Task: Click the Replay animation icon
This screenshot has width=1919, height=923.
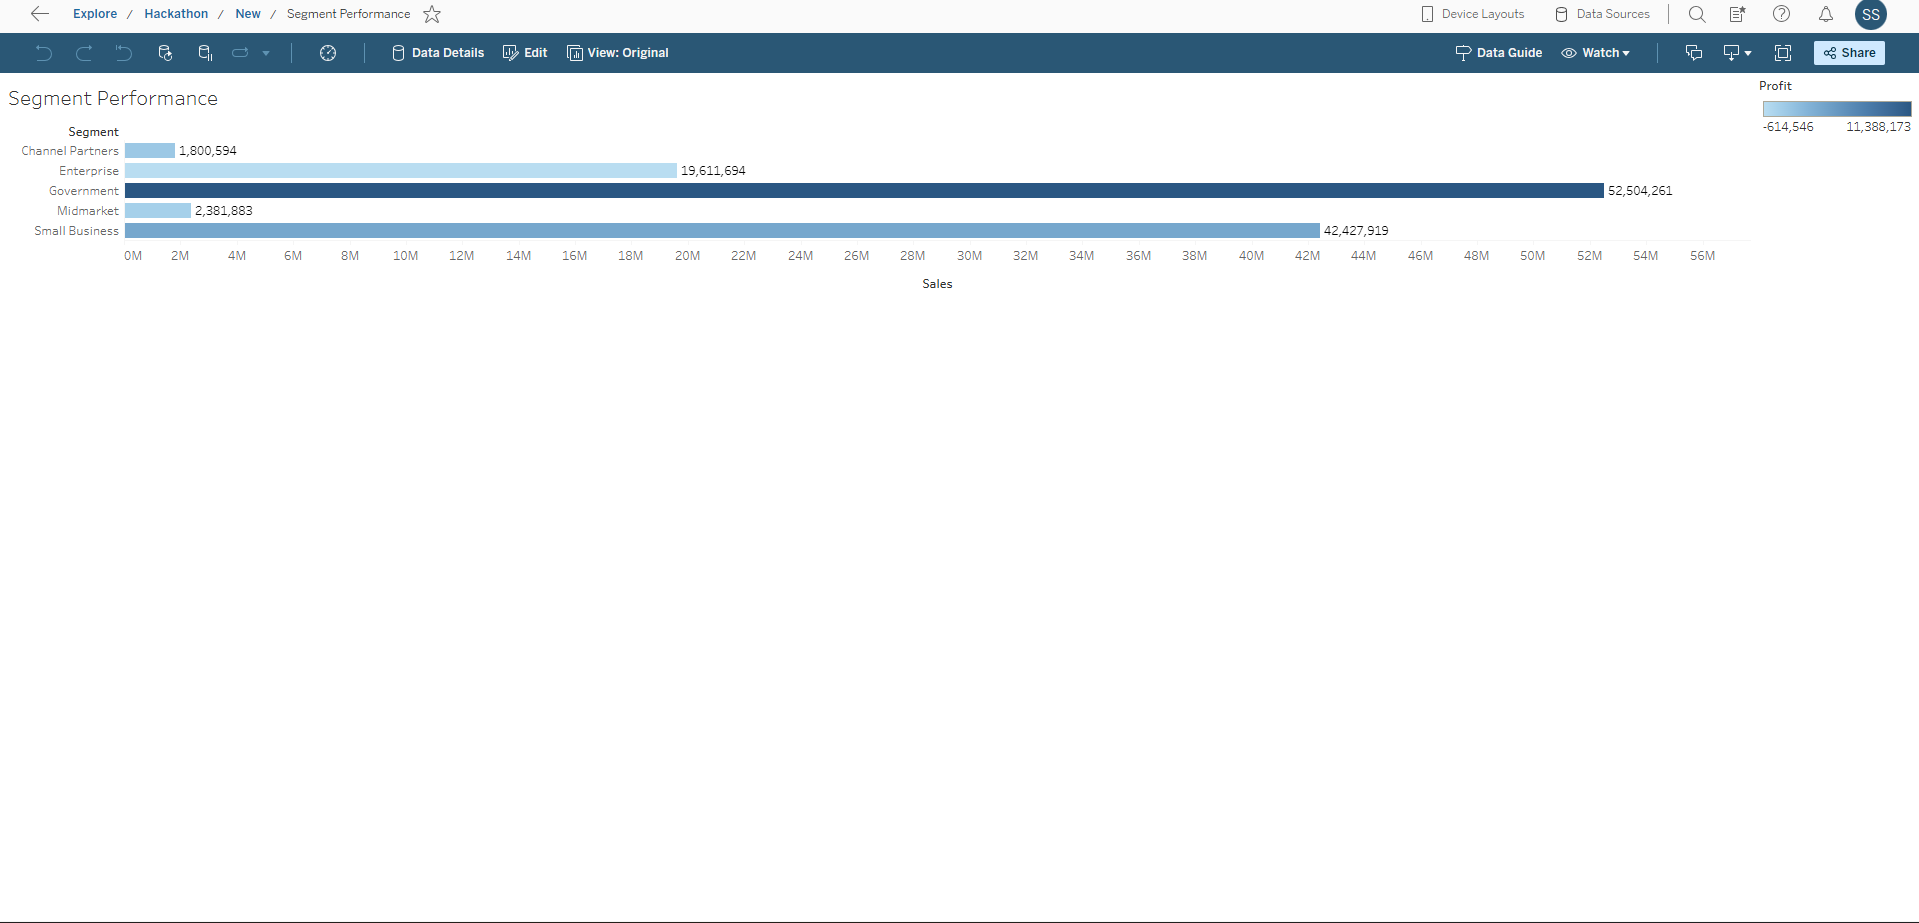Action: [240, 53]
